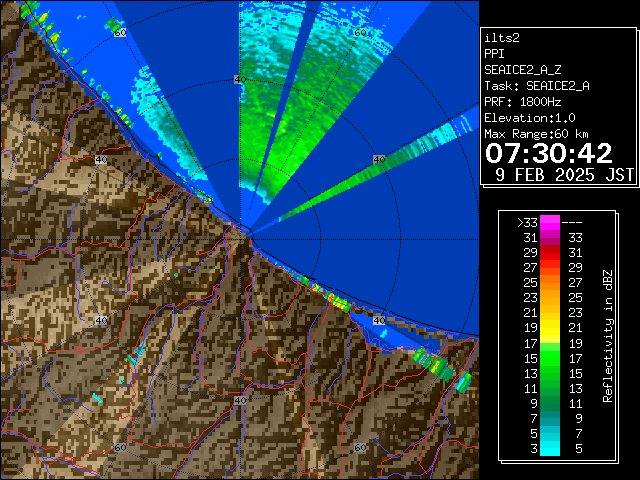Click the "Reflectivity in dBZ" legend title
The image size is (640, 480).
608,336
